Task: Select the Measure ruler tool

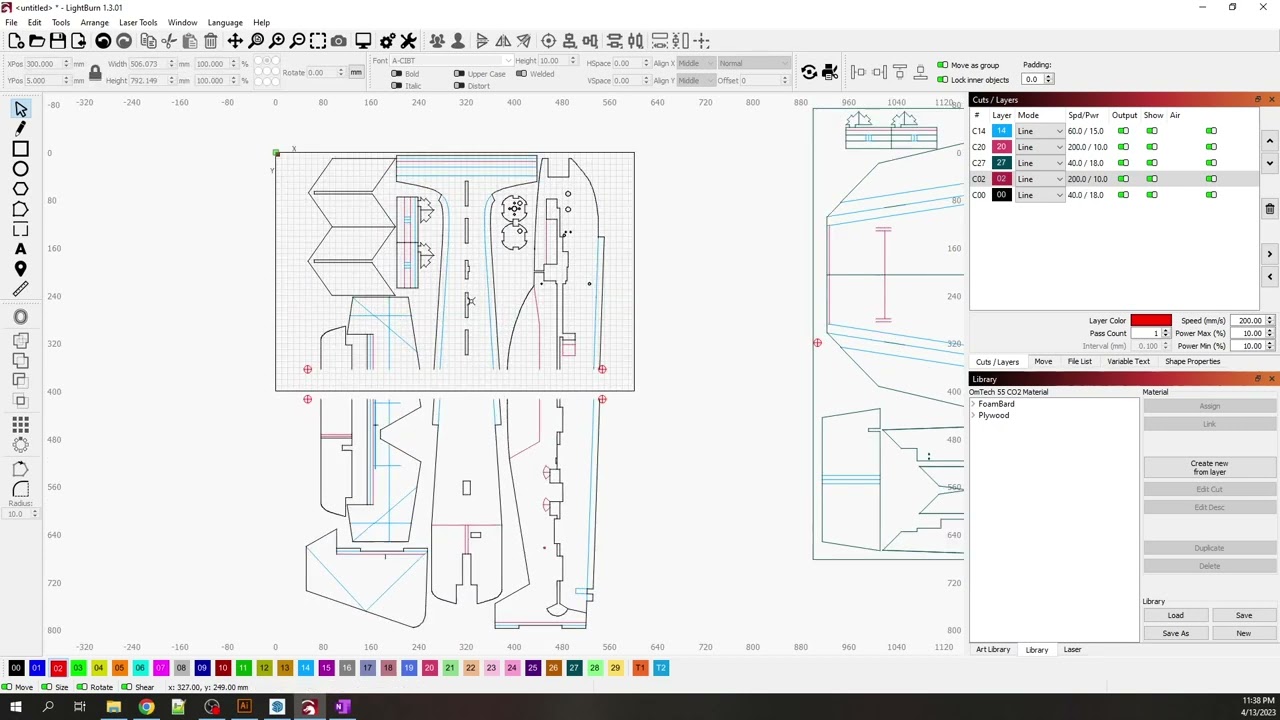Action: click(21, 289)
